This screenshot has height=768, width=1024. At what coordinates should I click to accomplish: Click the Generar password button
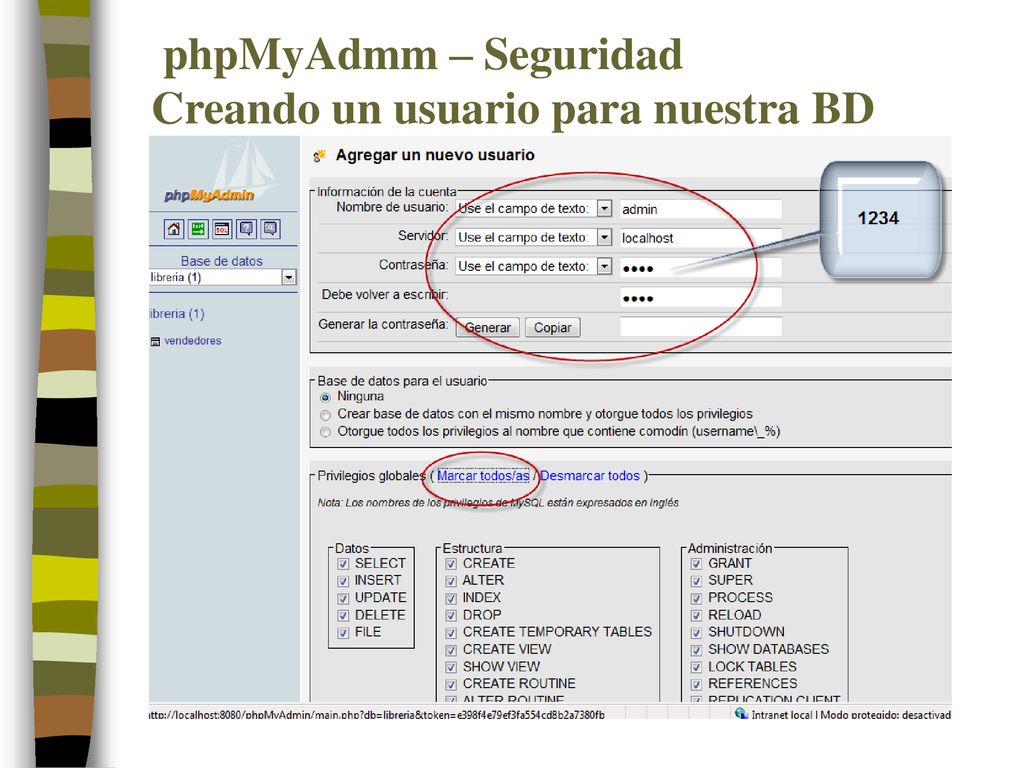point(488,327)
